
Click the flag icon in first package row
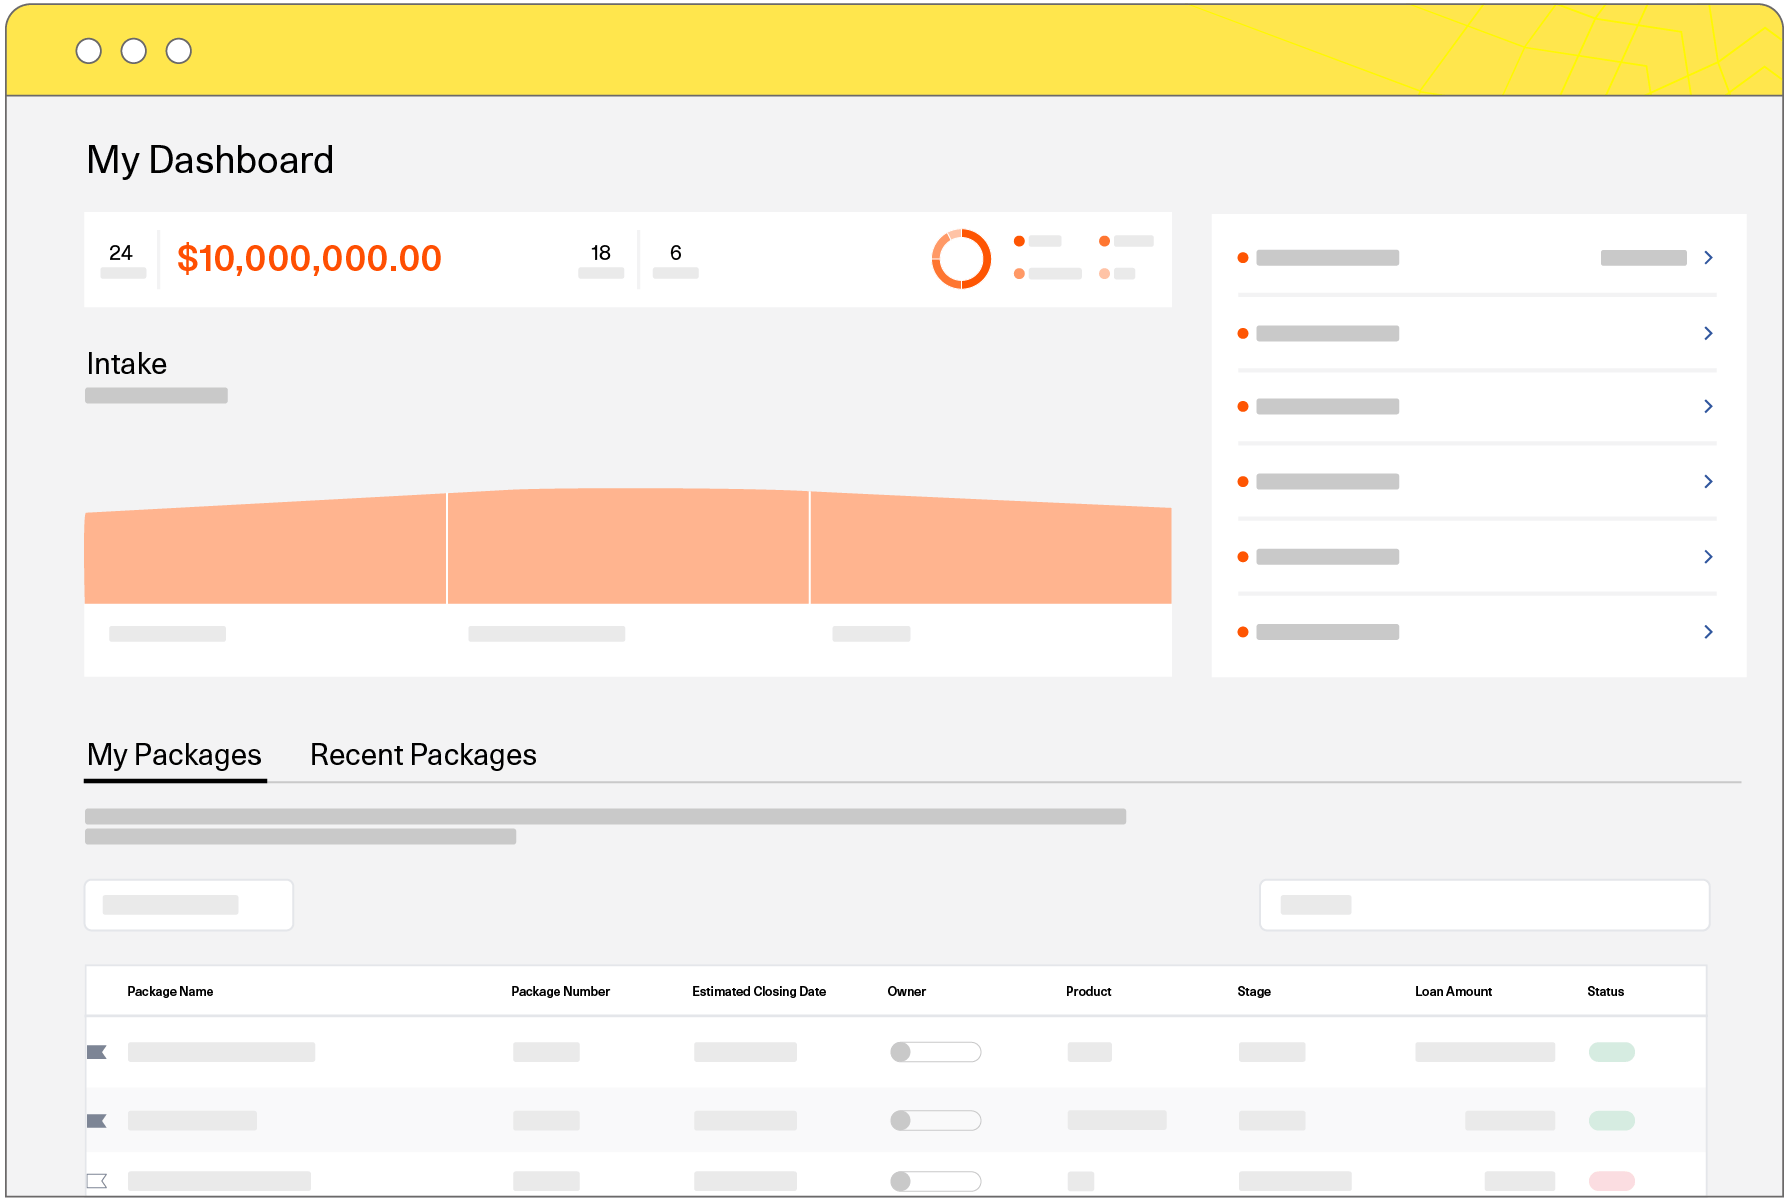click(97, 1052)
